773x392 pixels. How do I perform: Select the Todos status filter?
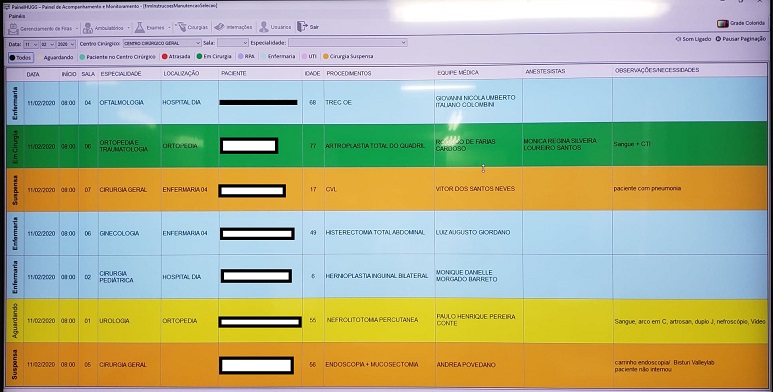coord(20,58)
